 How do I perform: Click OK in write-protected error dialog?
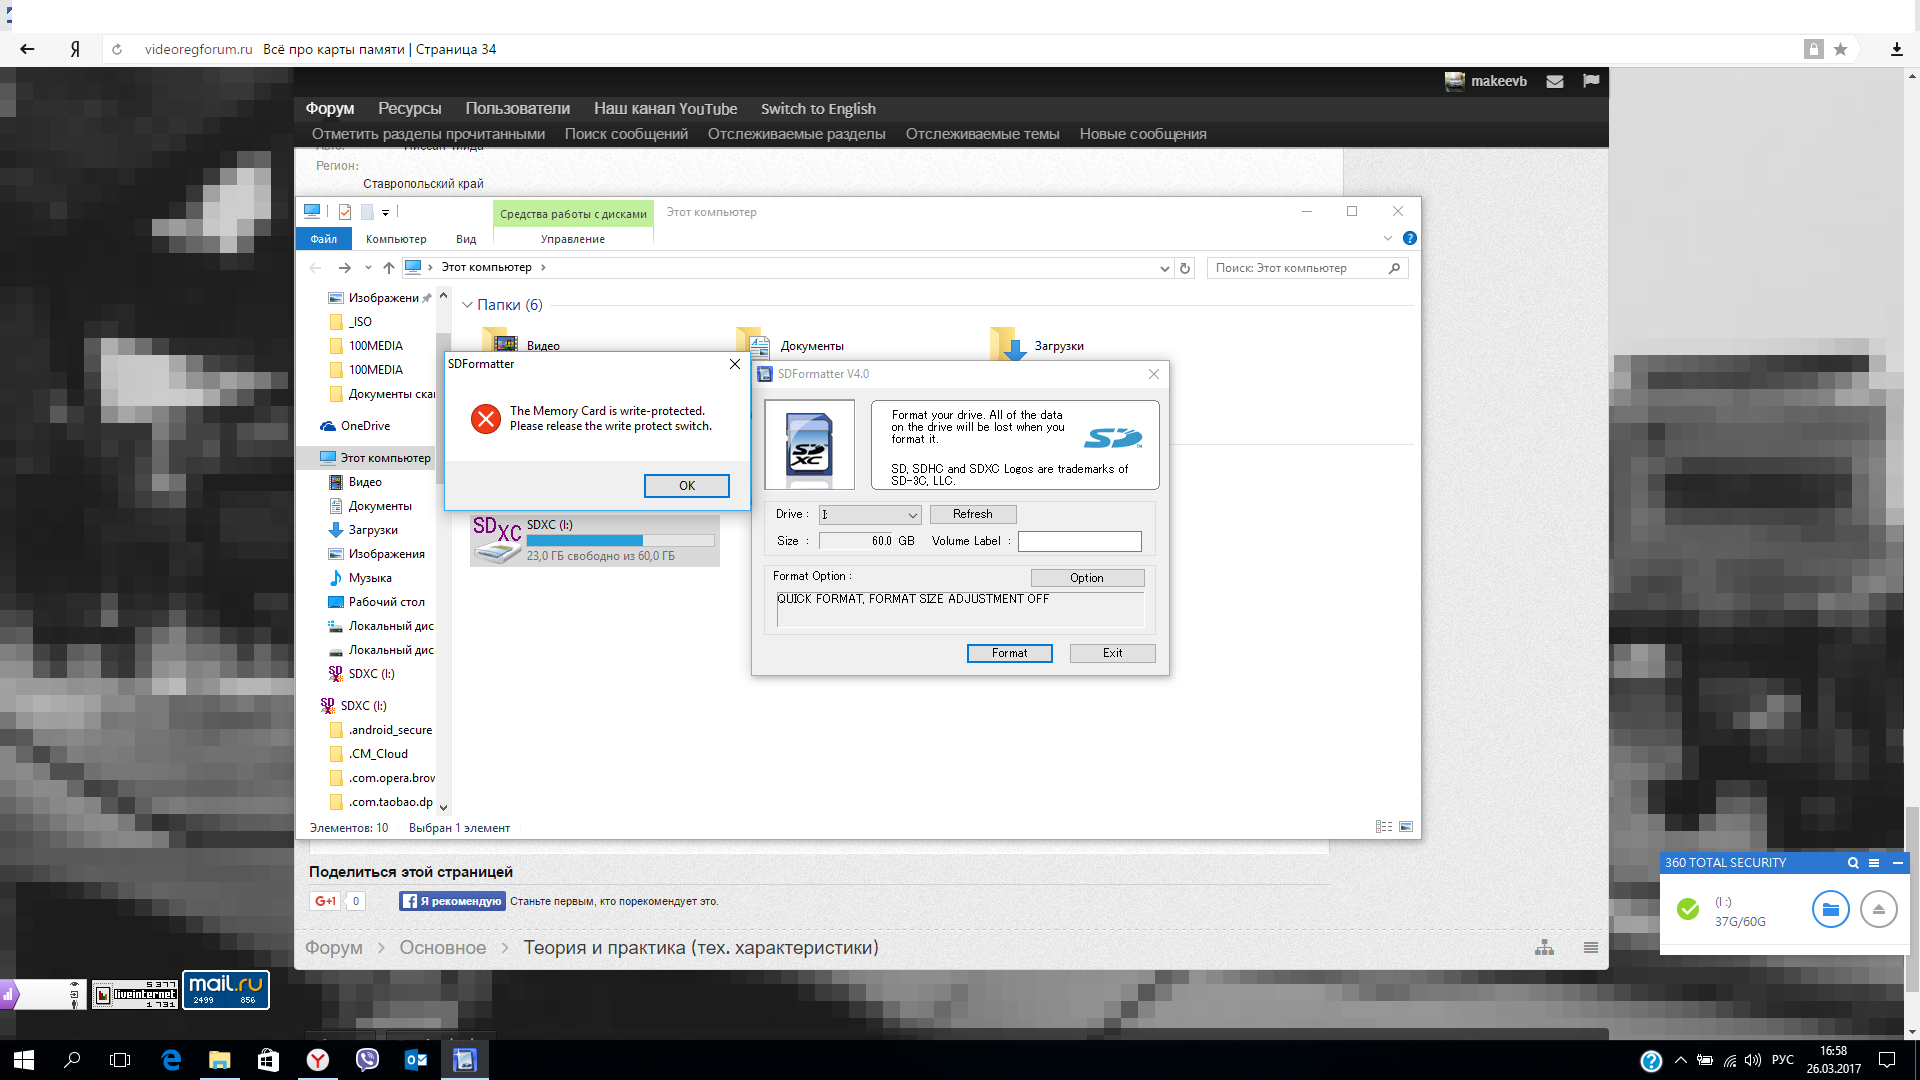click(x=686, y=486)
